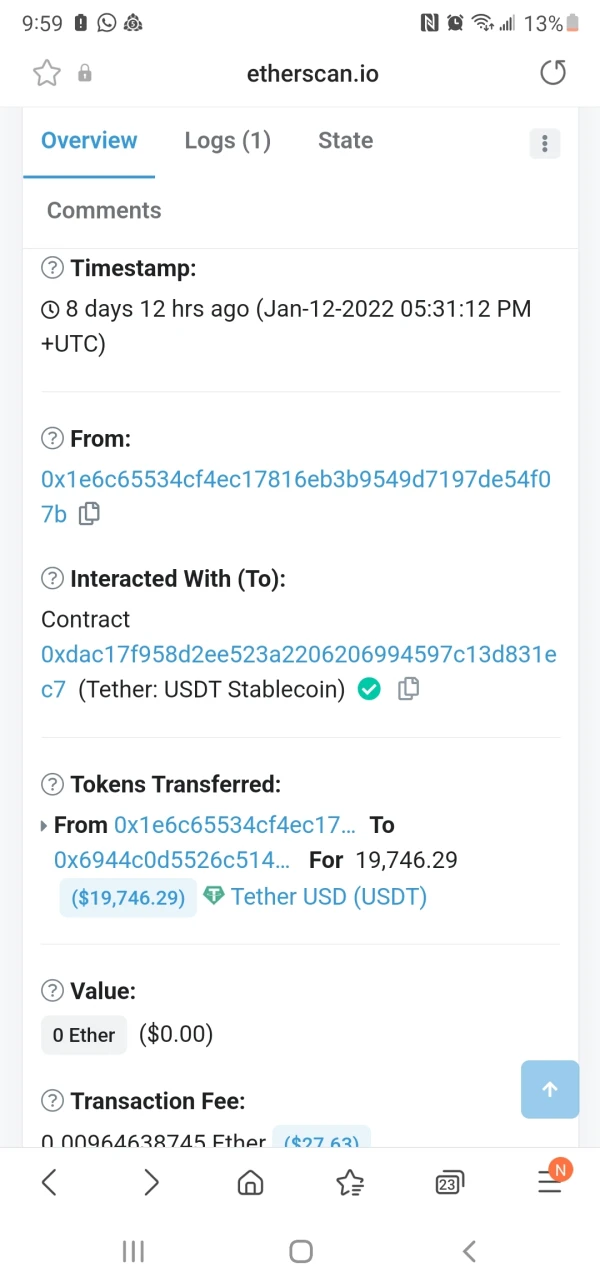Screen dimensions: 600x1287
Task: Switch to Logs (1) tab
Action: click(x=227, y=141)
